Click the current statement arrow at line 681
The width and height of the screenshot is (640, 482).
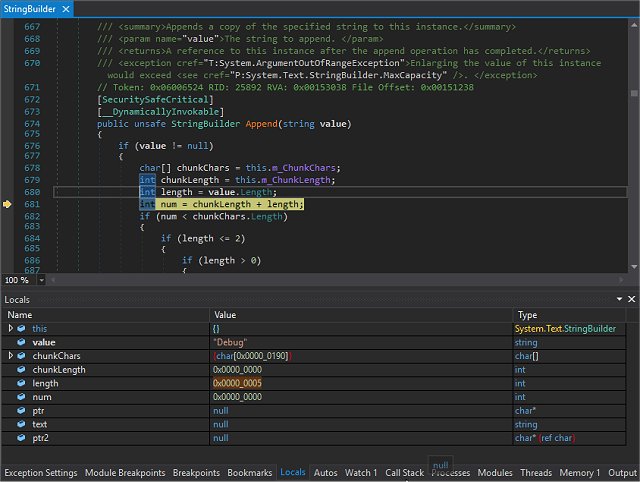coord(8,204)
